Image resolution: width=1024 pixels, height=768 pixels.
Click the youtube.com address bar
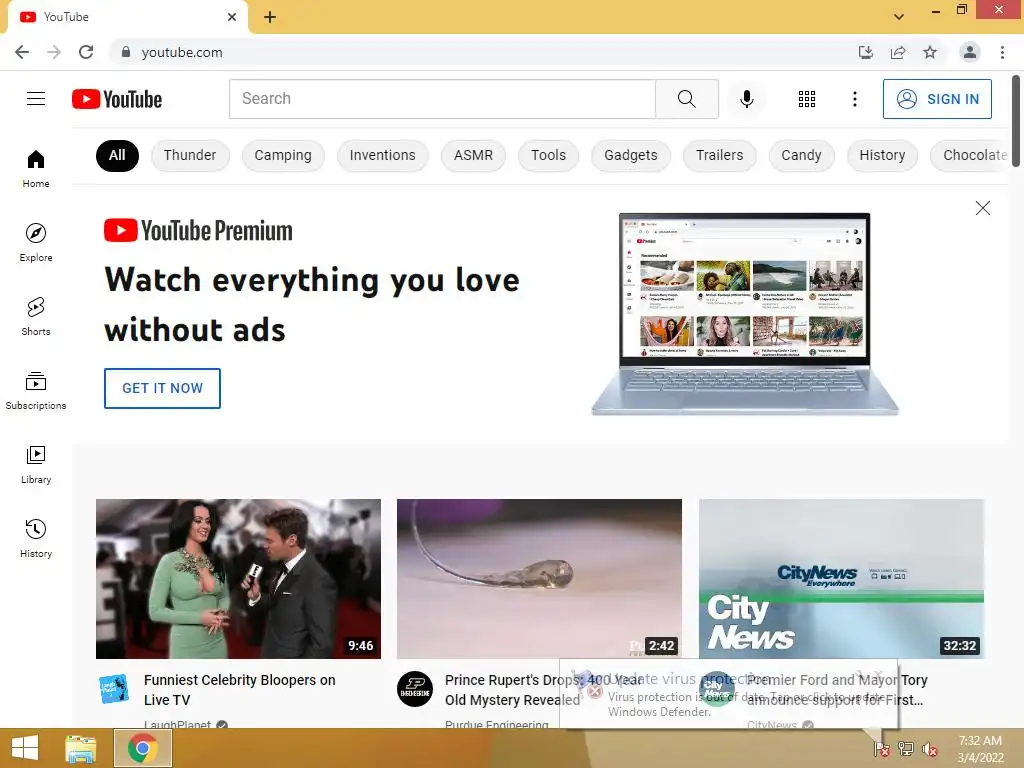483,52
